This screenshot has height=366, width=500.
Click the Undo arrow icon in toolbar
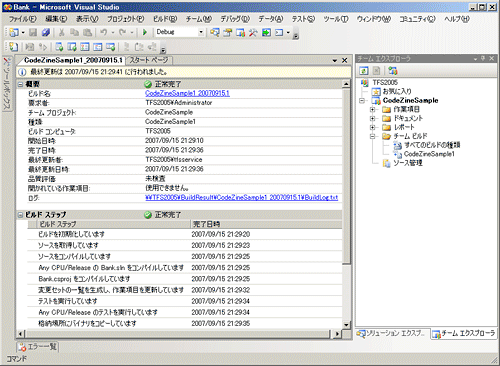104,32
